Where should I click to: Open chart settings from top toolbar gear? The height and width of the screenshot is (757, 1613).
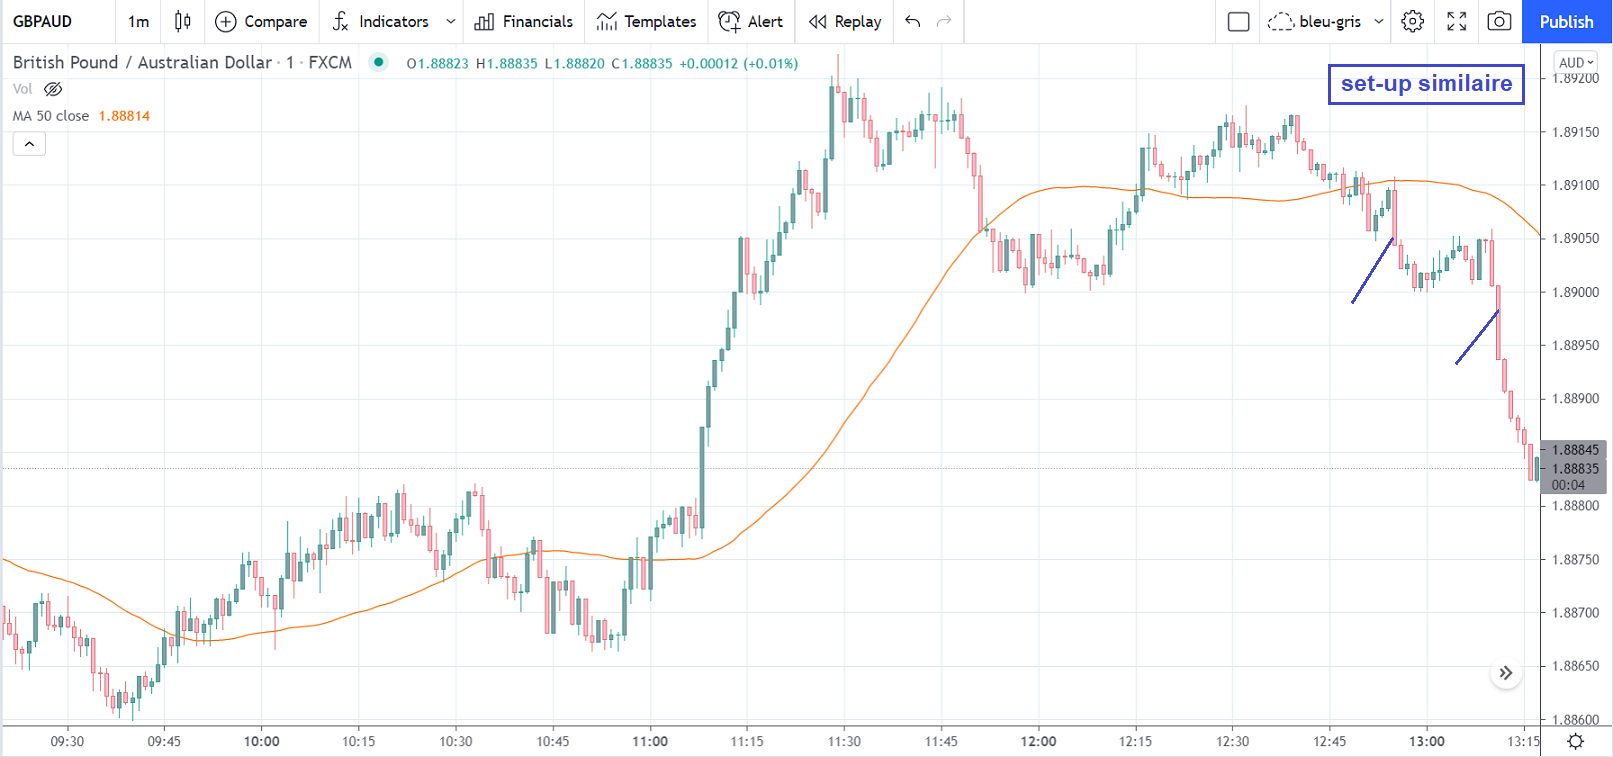click(1412, 21)
